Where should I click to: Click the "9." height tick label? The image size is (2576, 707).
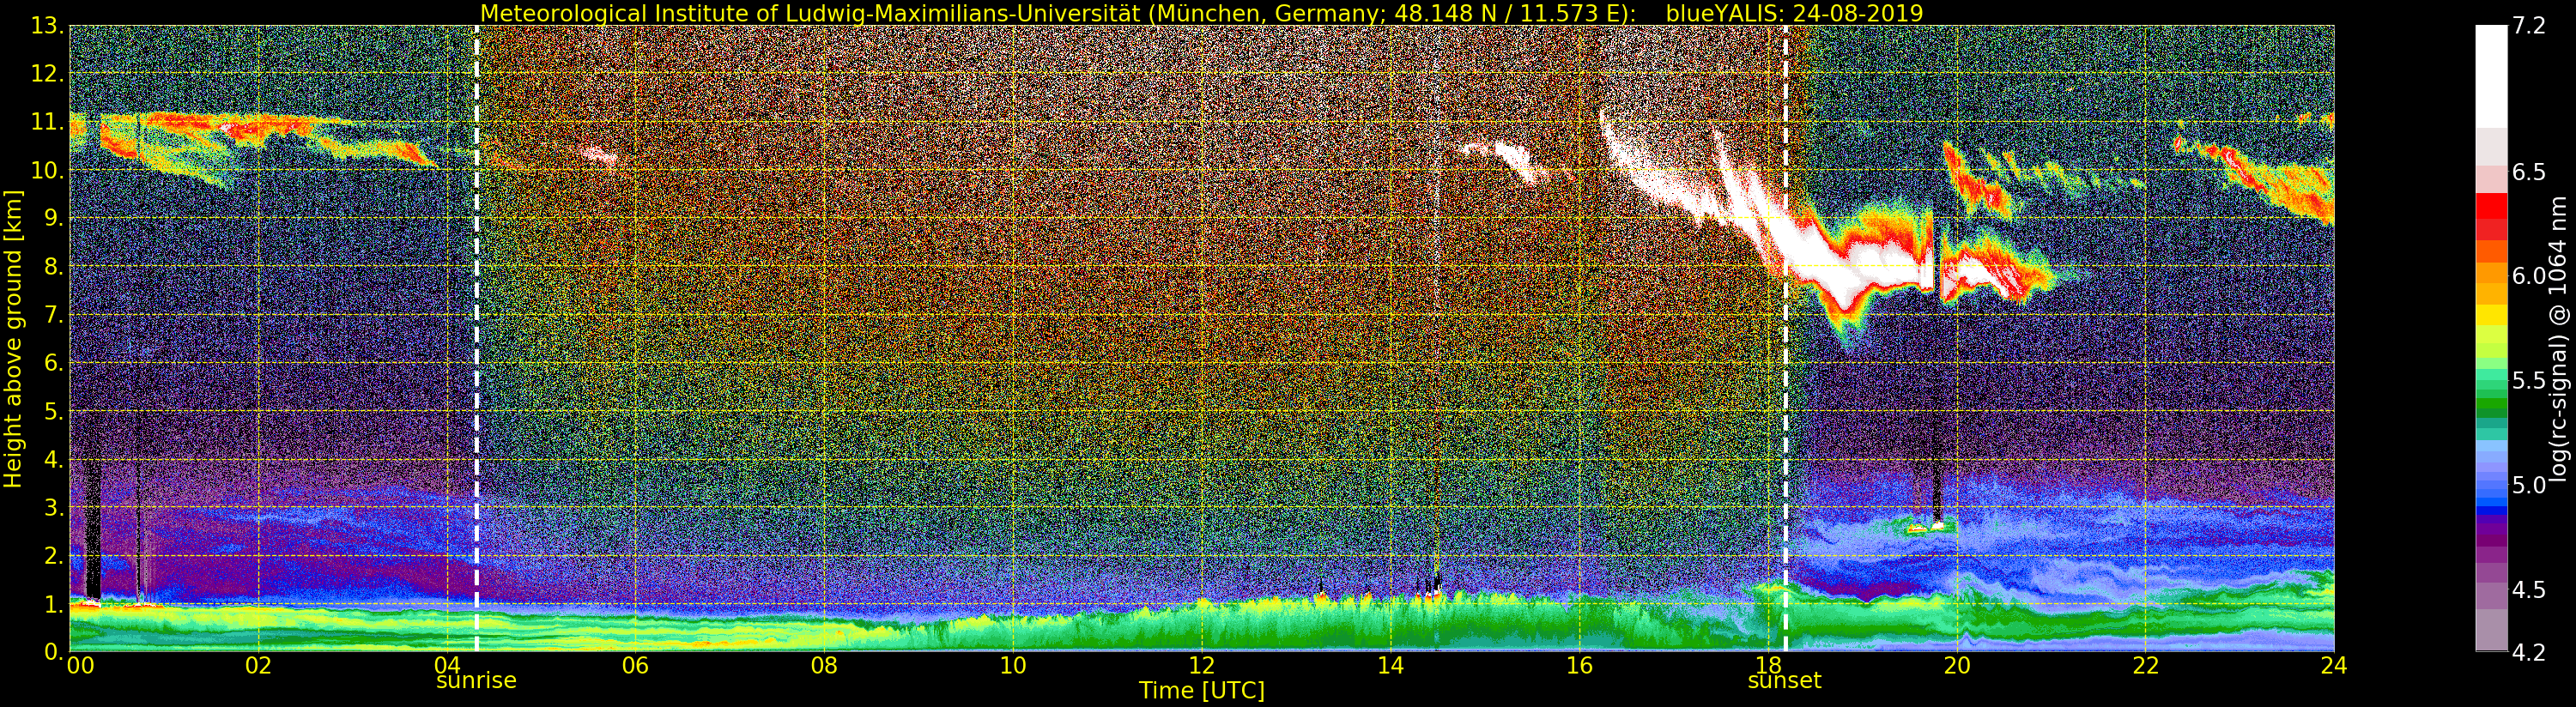tap(53, 218)
